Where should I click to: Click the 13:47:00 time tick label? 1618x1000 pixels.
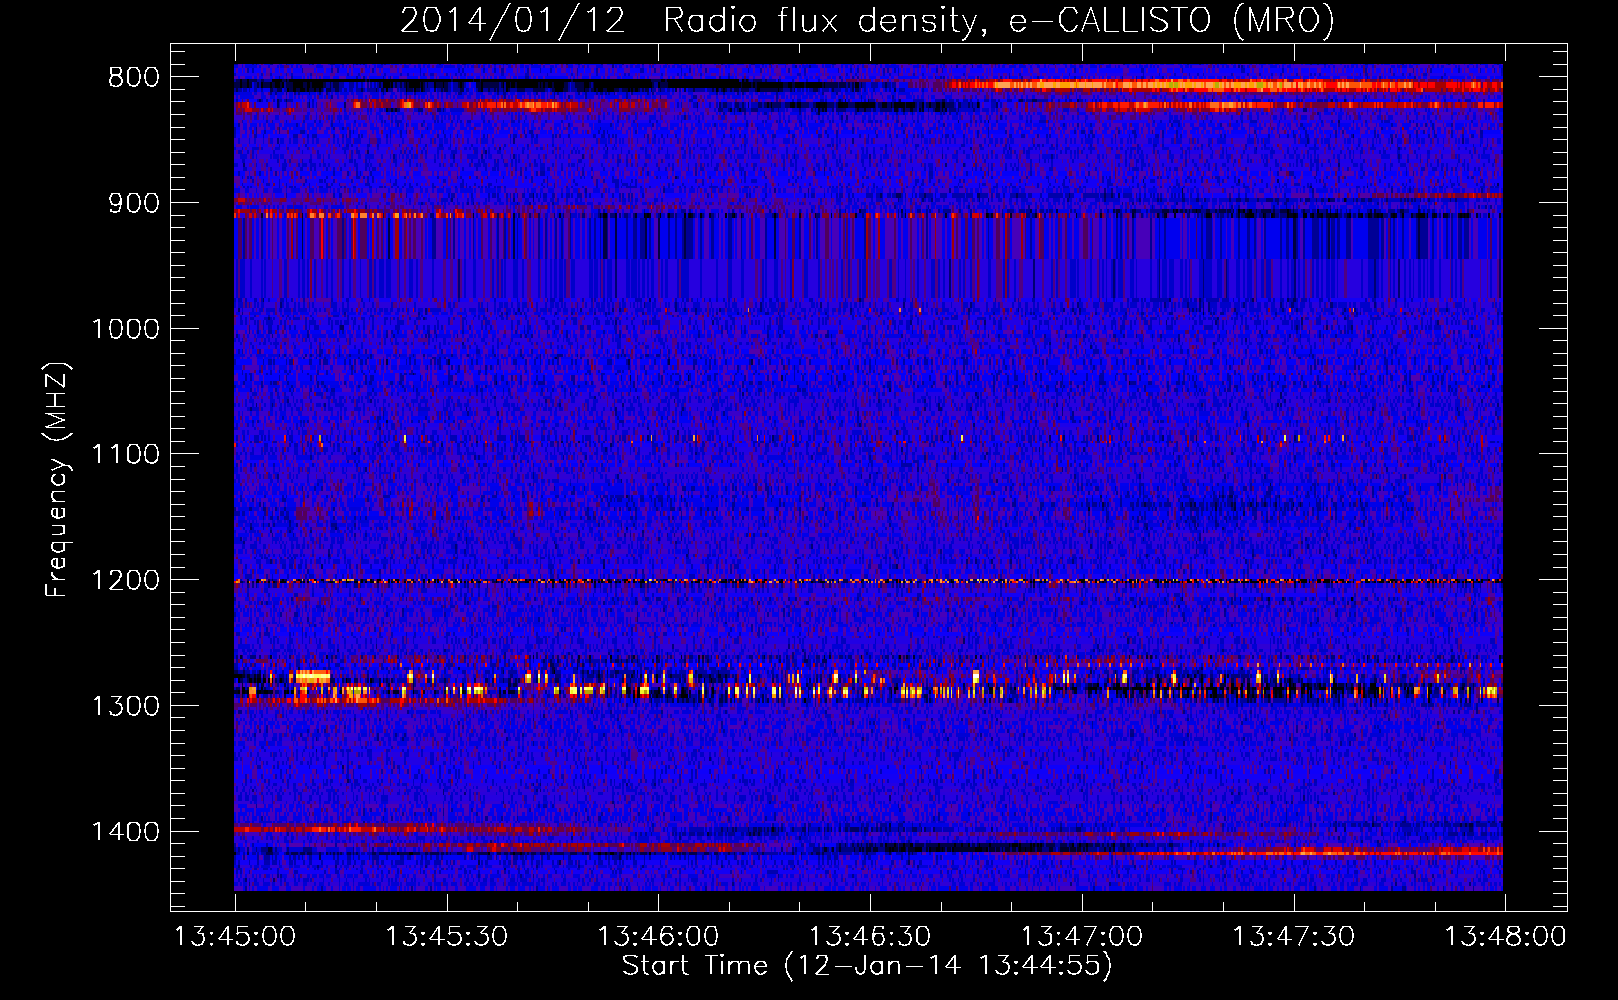(1081, 937)
